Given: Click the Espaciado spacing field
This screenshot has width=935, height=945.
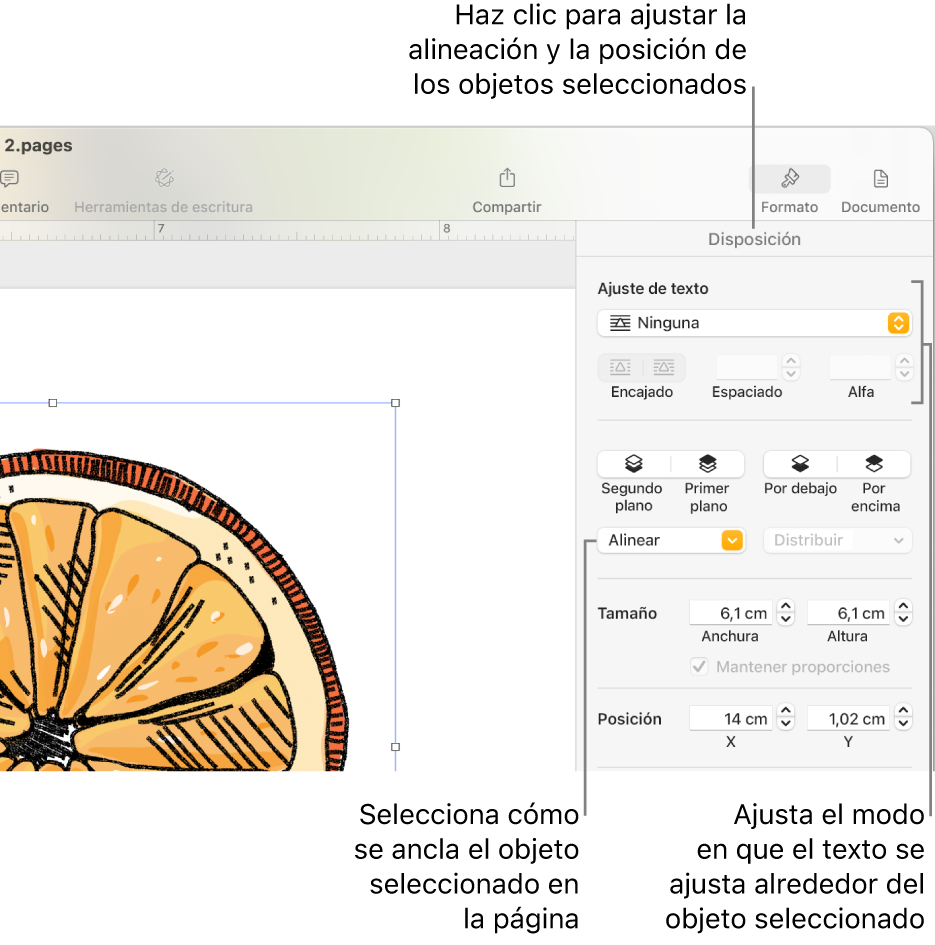Looking at the screenshot, I should pyautogui.click(x=746, y=367).
